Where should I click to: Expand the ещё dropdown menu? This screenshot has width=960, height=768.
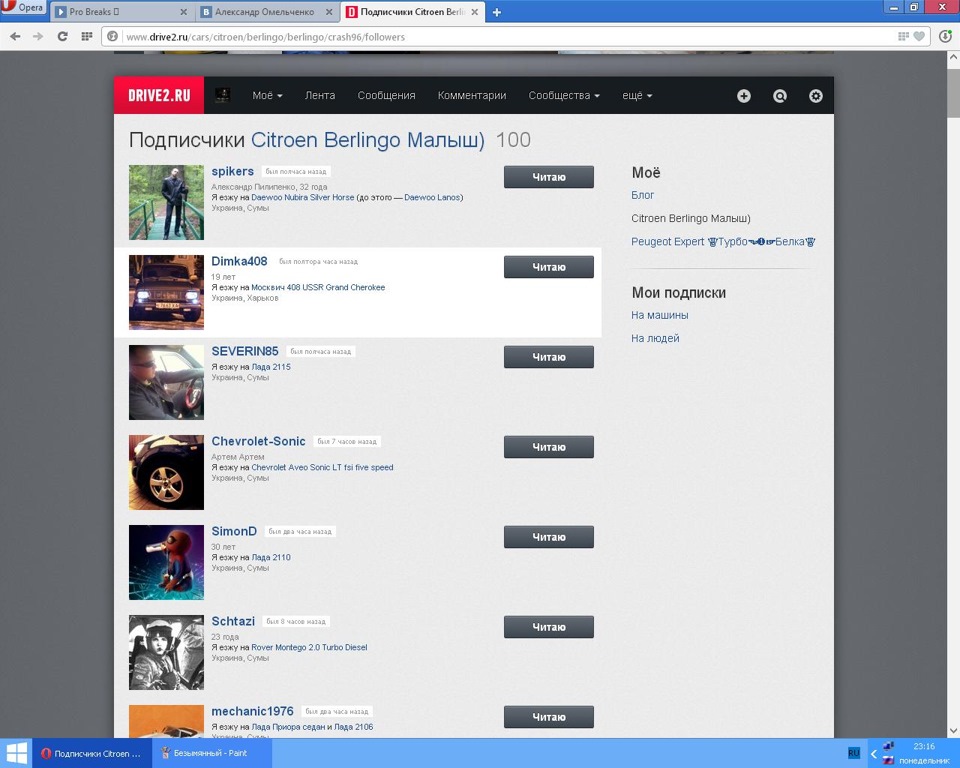pos(637,96)
